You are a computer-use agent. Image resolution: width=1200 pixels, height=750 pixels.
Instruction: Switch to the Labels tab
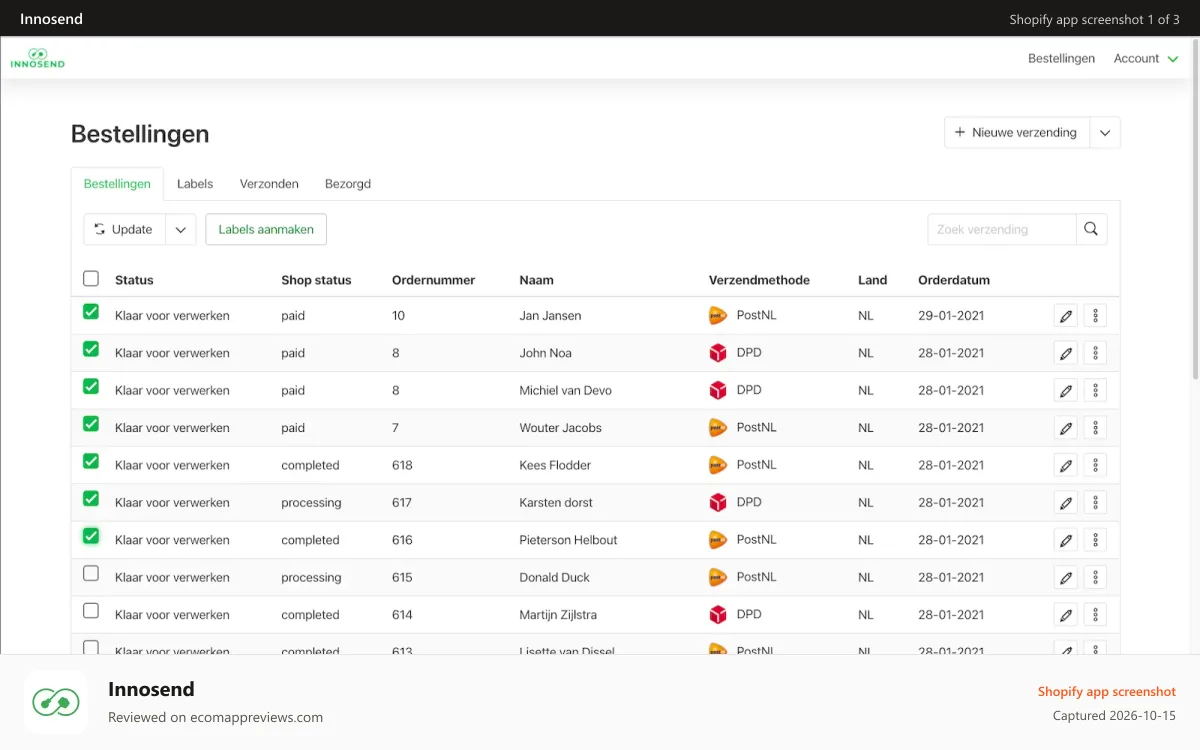[x=195, y=184]
